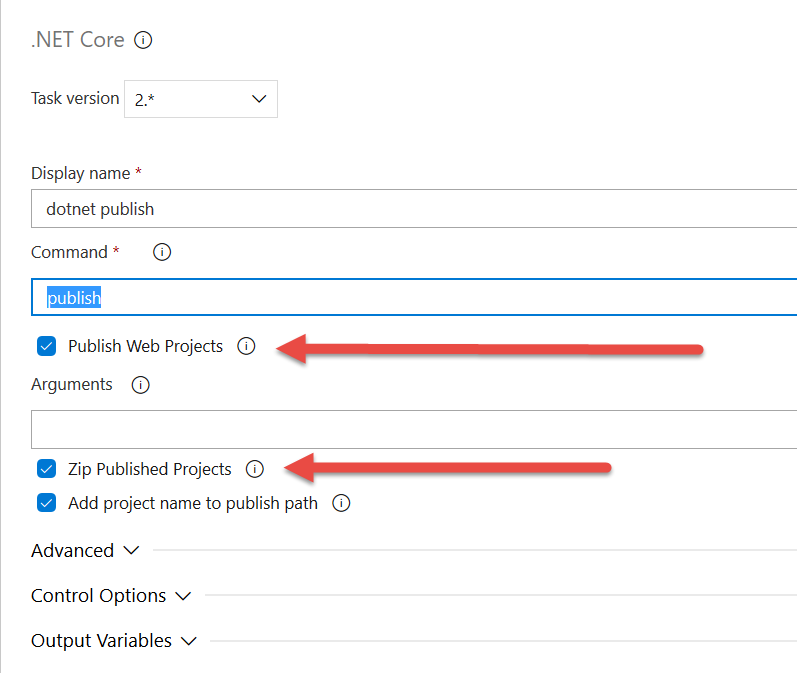This screenshot has width=797, height=673.
Task: Show info for Publish Web Projects
Action: coord(247,346)
